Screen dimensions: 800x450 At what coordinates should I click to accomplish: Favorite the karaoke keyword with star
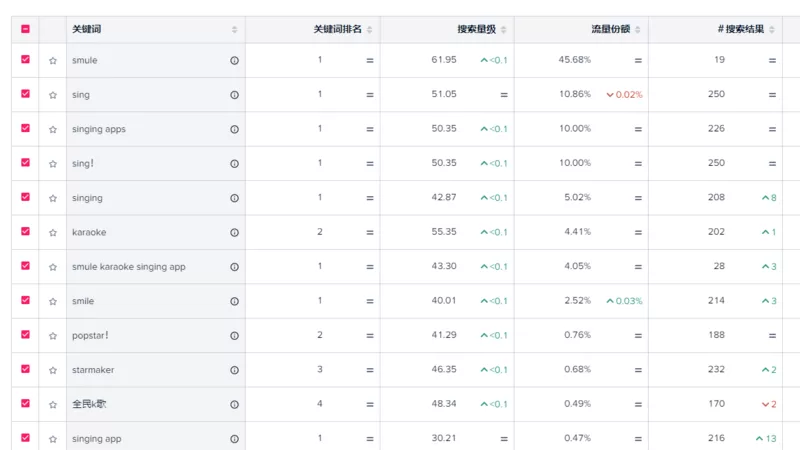[53, 233]
